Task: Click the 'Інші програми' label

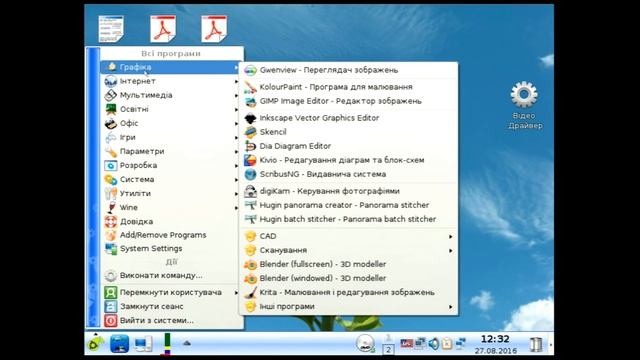Action: [x=287, y=307]
